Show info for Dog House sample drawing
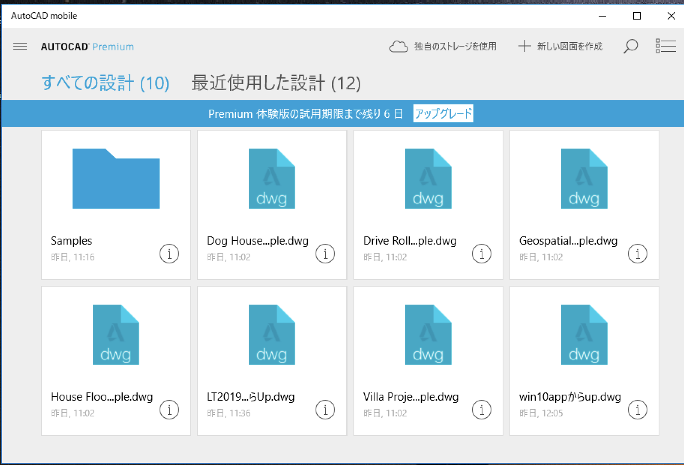The image size is (684, 465). point(325,253)
